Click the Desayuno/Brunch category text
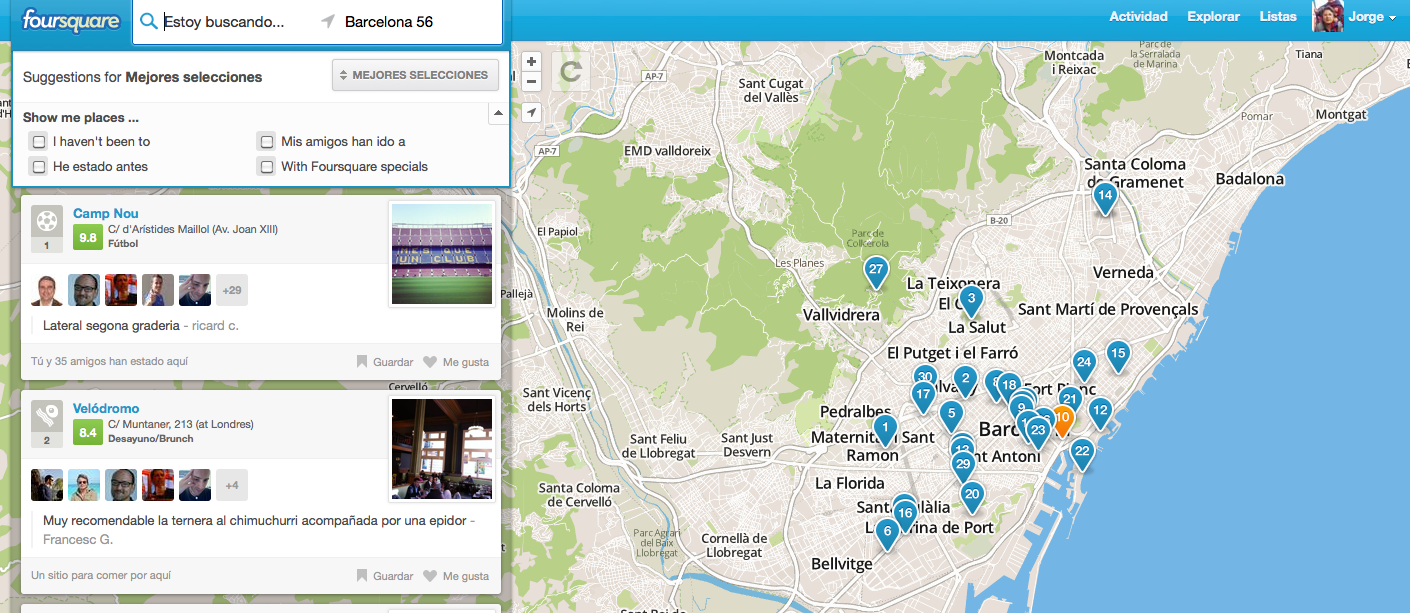 click(x=151, y=439)
